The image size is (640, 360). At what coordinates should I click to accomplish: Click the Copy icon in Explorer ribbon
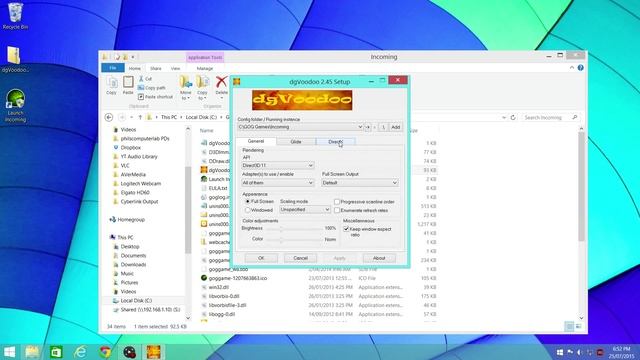pos(112,85)
